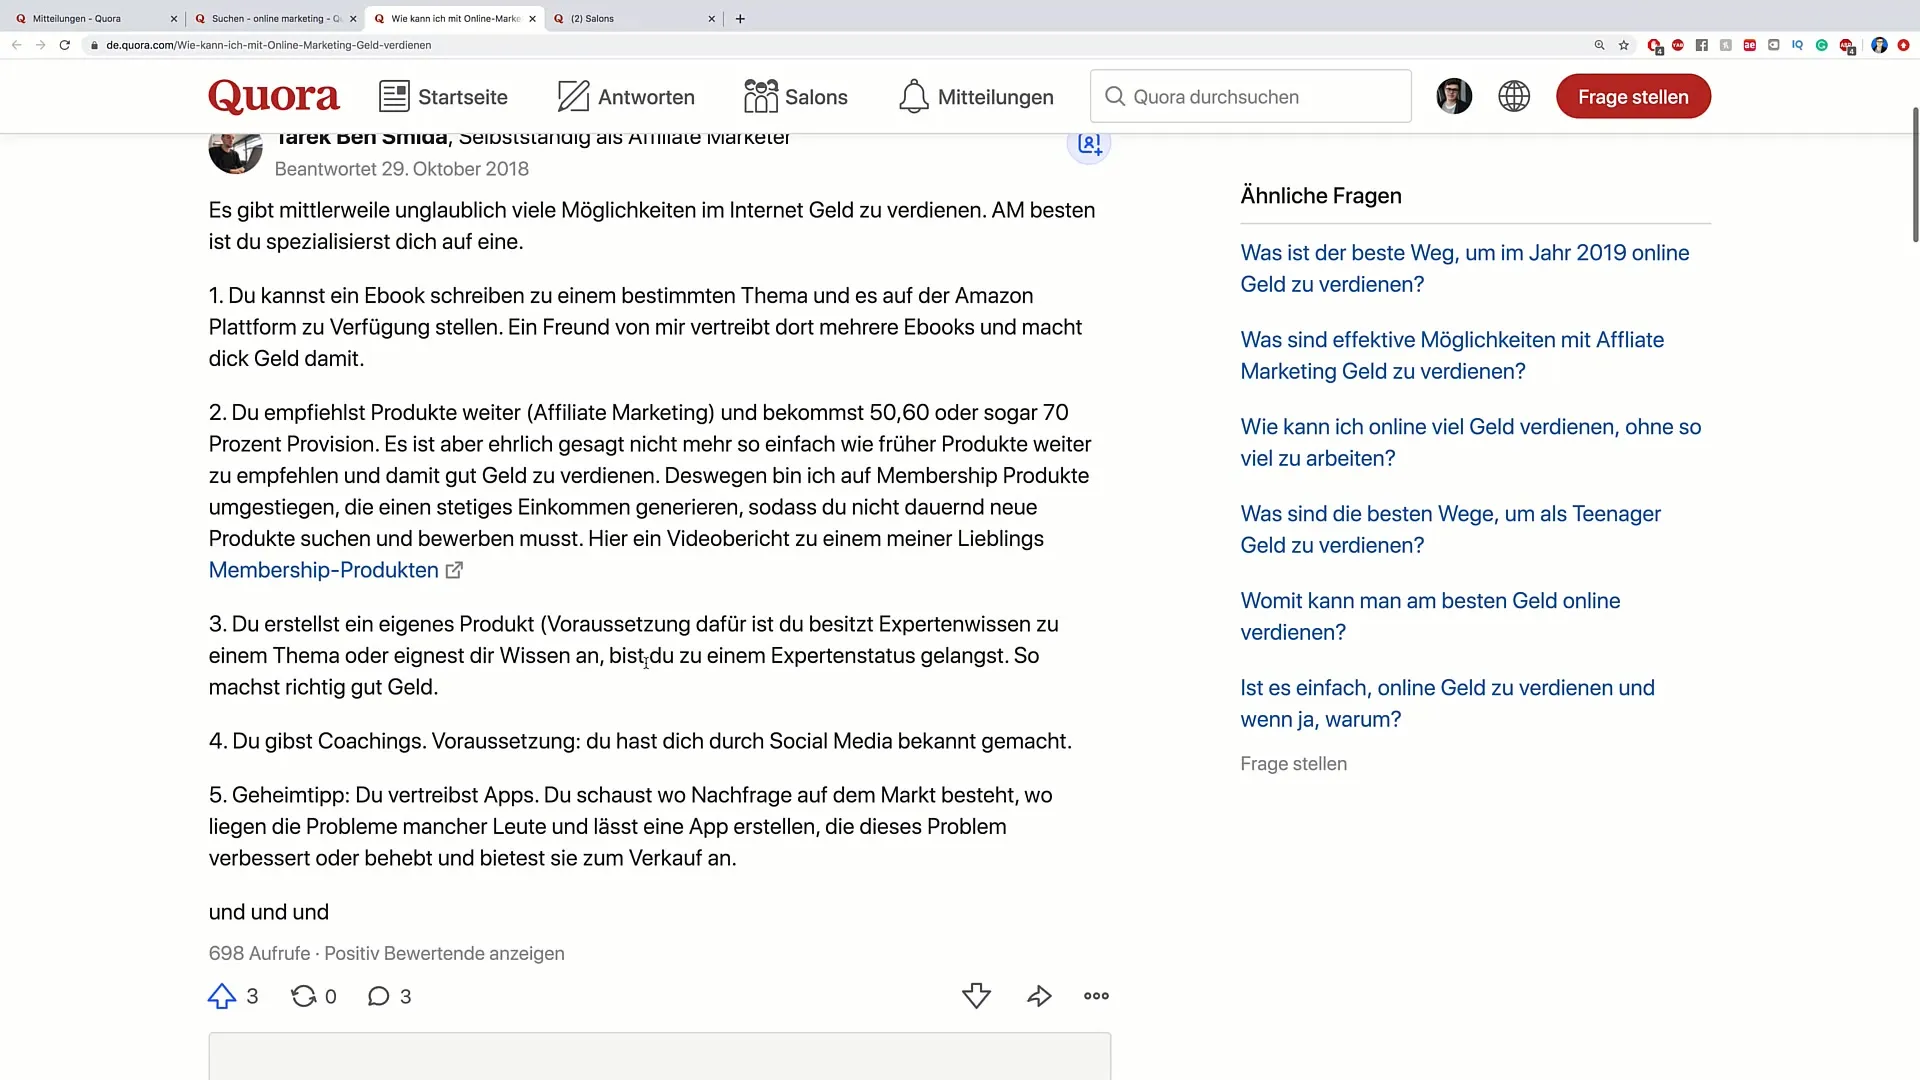Open the Membership-Produkten link

click(x=335, y=570)
